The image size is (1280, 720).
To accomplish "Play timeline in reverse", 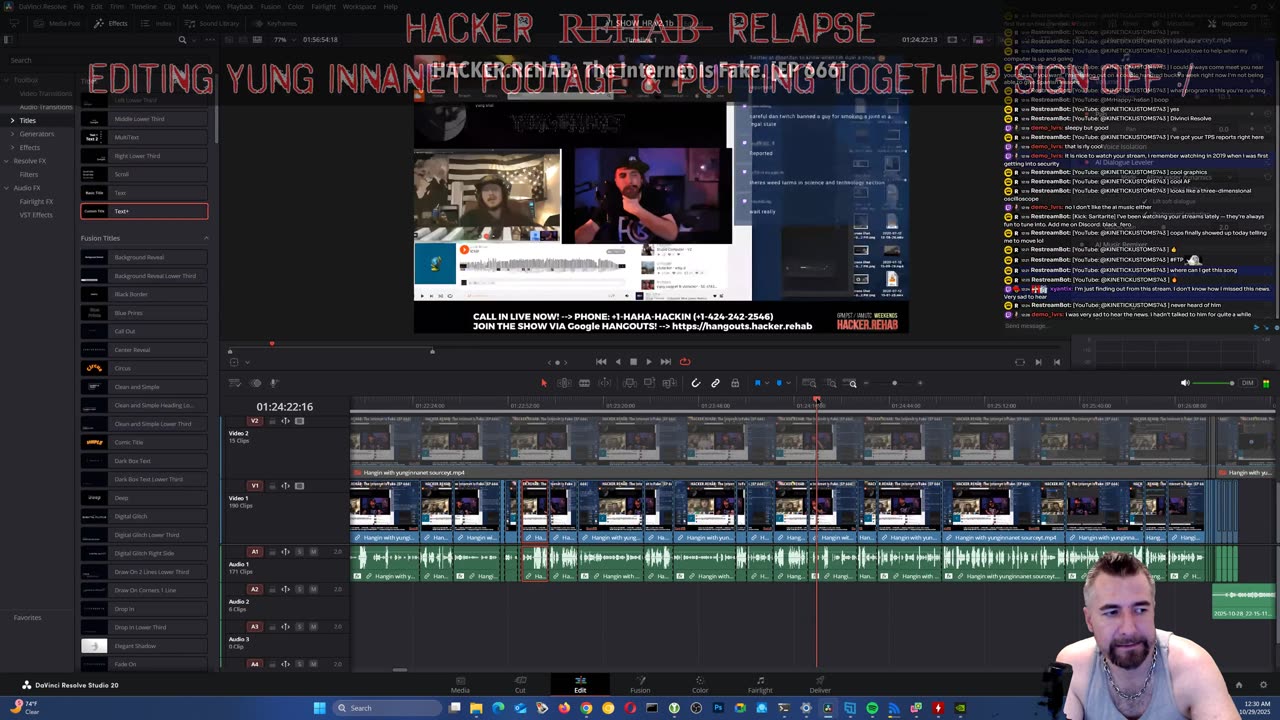I will pyautogui.click(x=617, y=362).
